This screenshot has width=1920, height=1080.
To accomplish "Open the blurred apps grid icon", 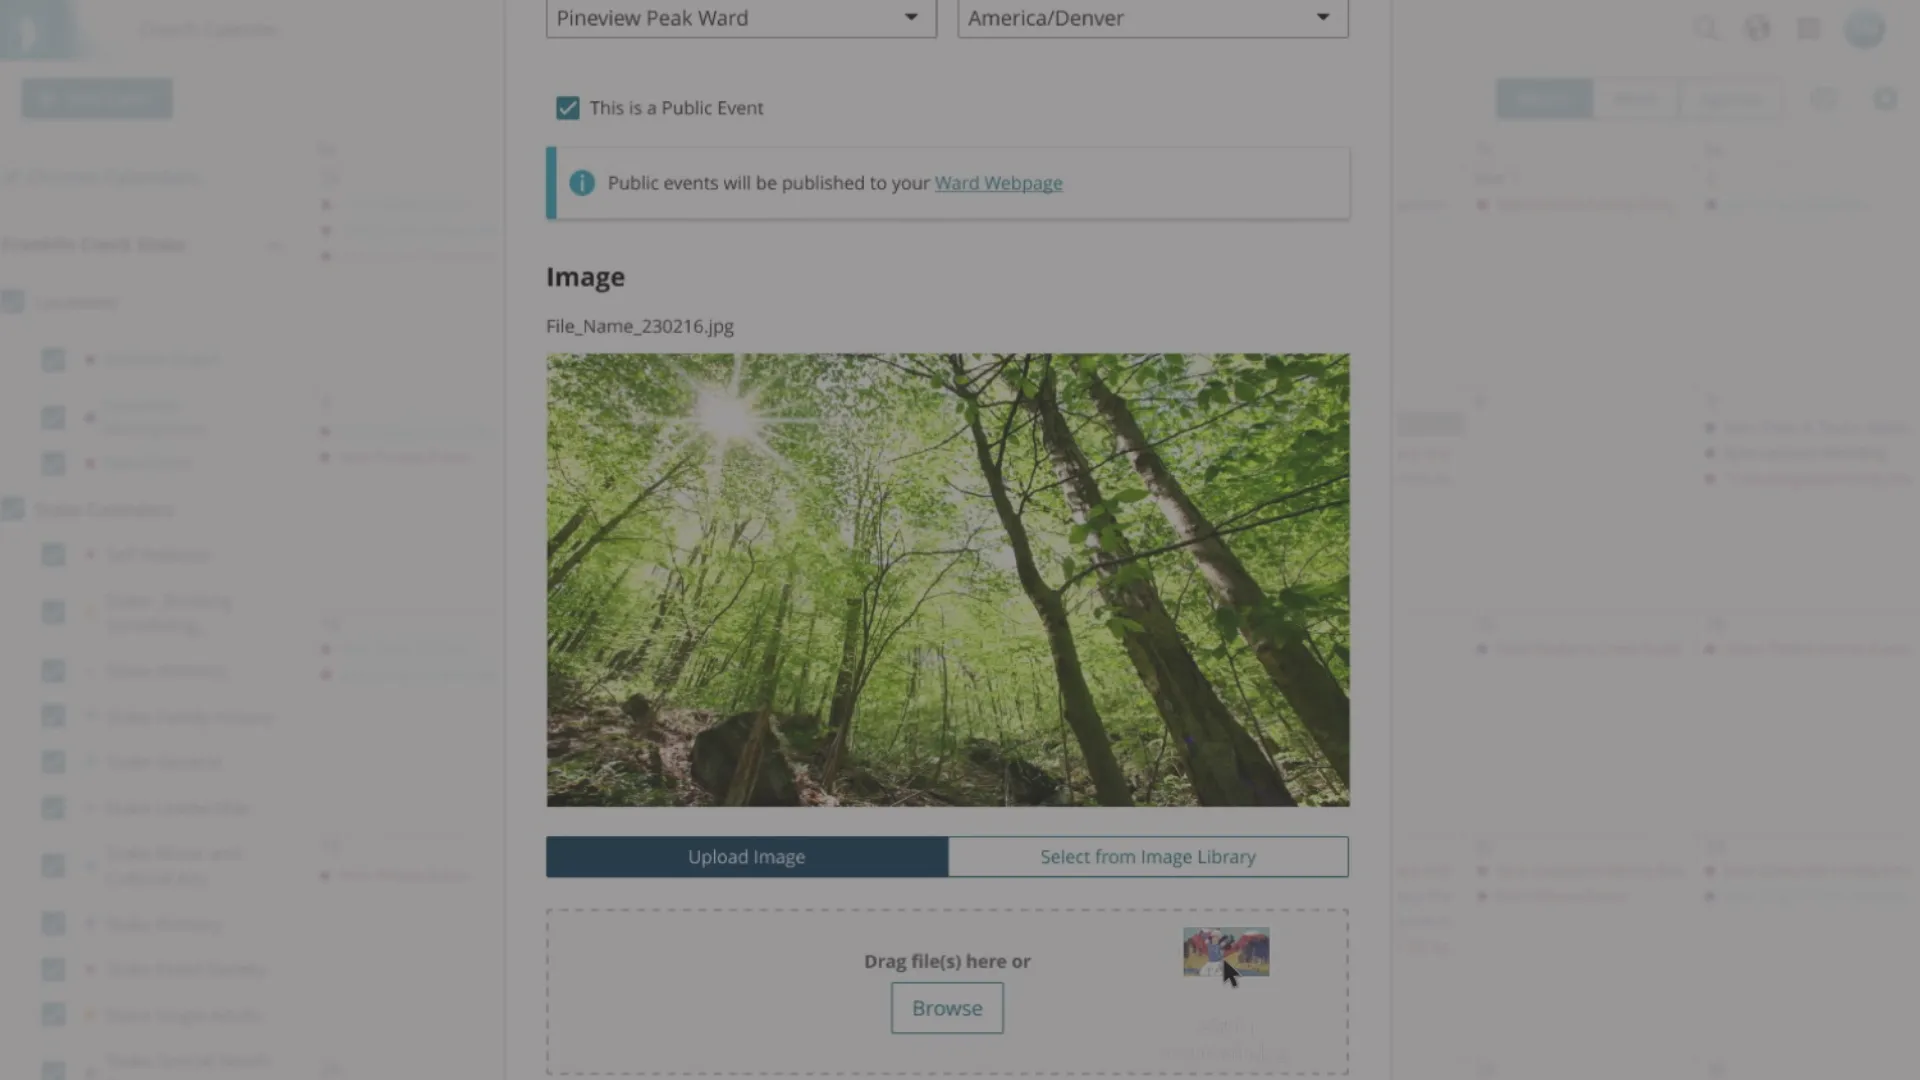I will (x=1808, y=28).
